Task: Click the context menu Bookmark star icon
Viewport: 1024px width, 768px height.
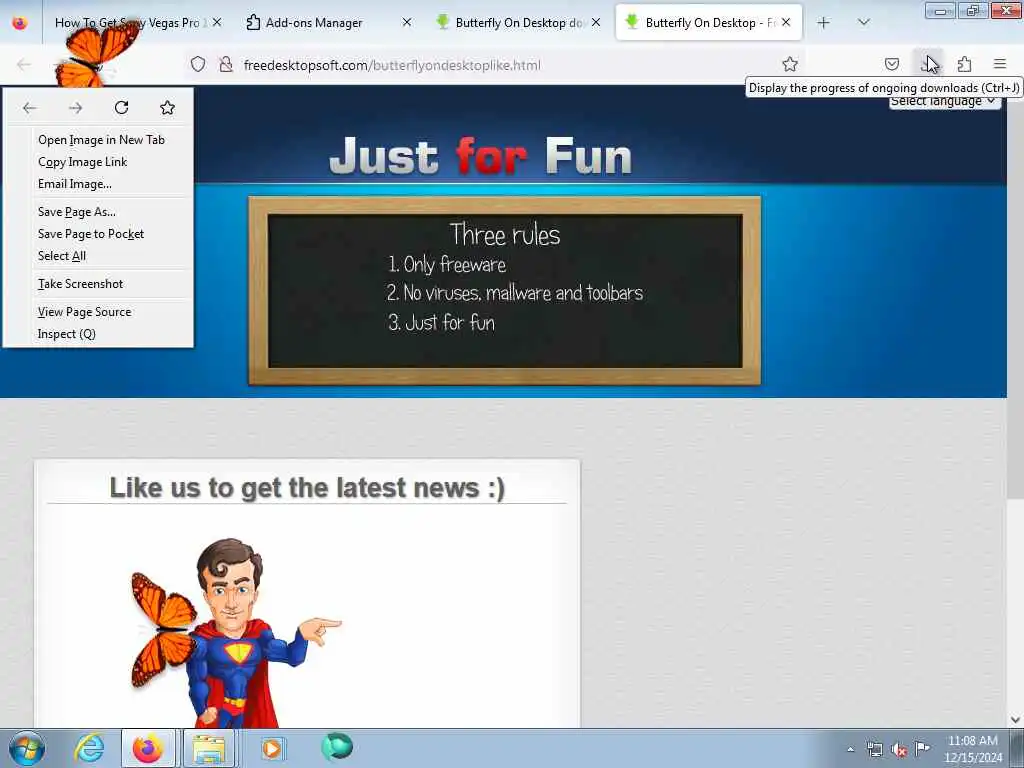Action: click(x=167, y=108)
